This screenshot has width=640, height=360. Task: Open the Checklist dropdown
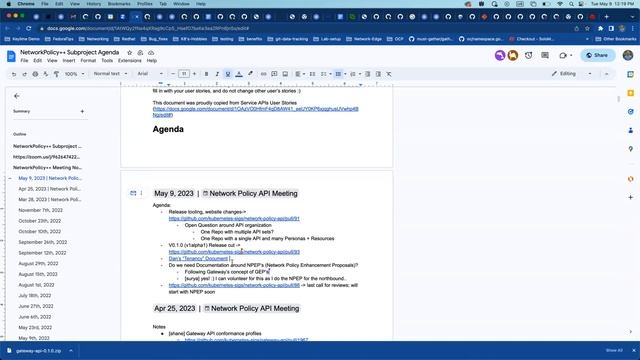click(326, 74)
